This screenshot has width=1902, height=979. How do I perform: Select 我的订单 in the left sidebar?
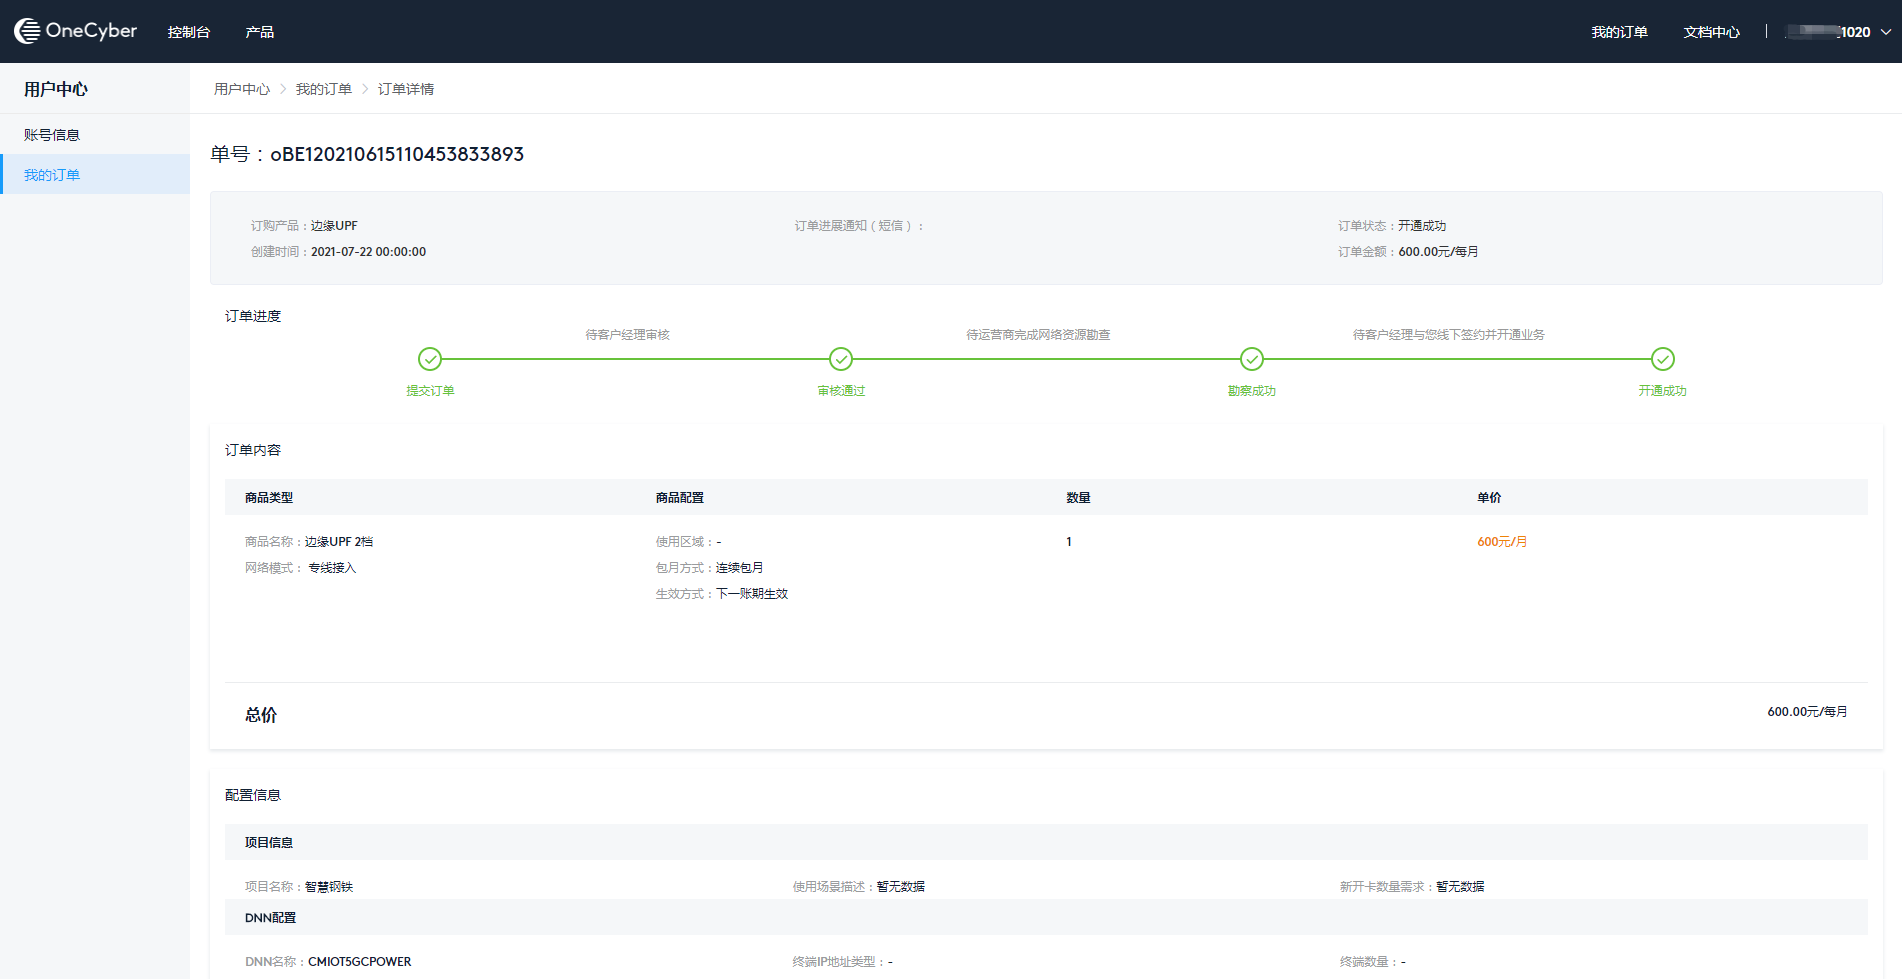52,175
